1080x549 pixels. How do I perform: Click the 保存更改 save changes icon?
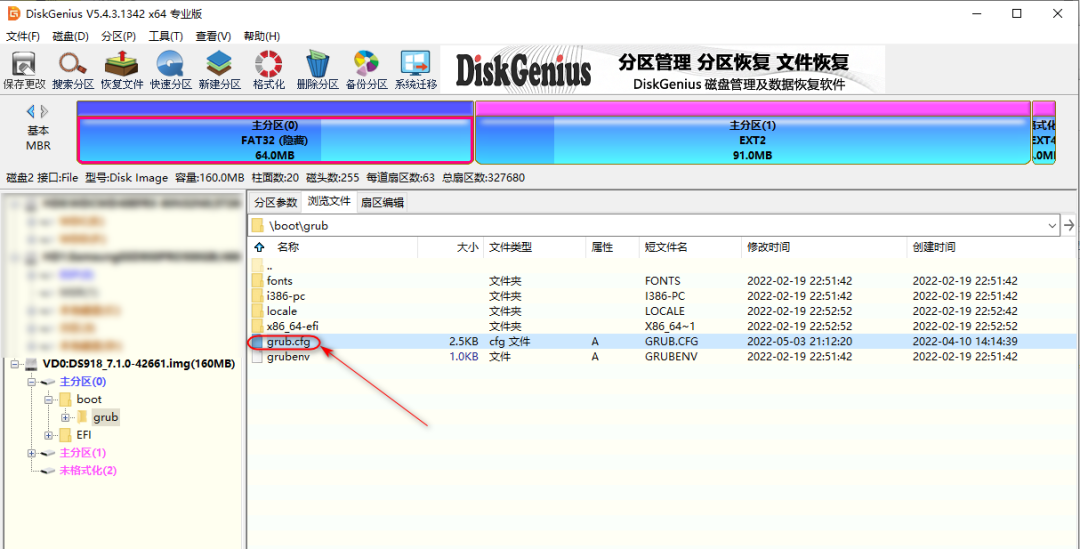coord(24,70)
